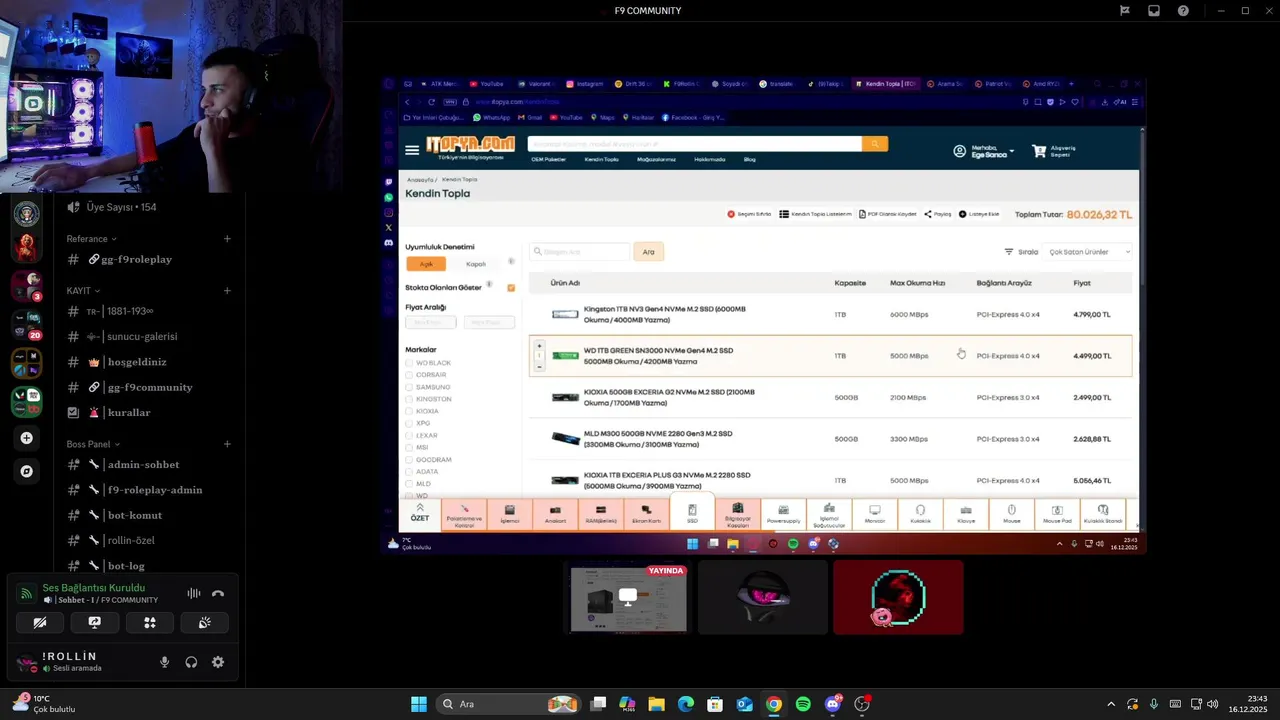
Task: Check KIOXIA brand filter
Action: pos(409,411)
